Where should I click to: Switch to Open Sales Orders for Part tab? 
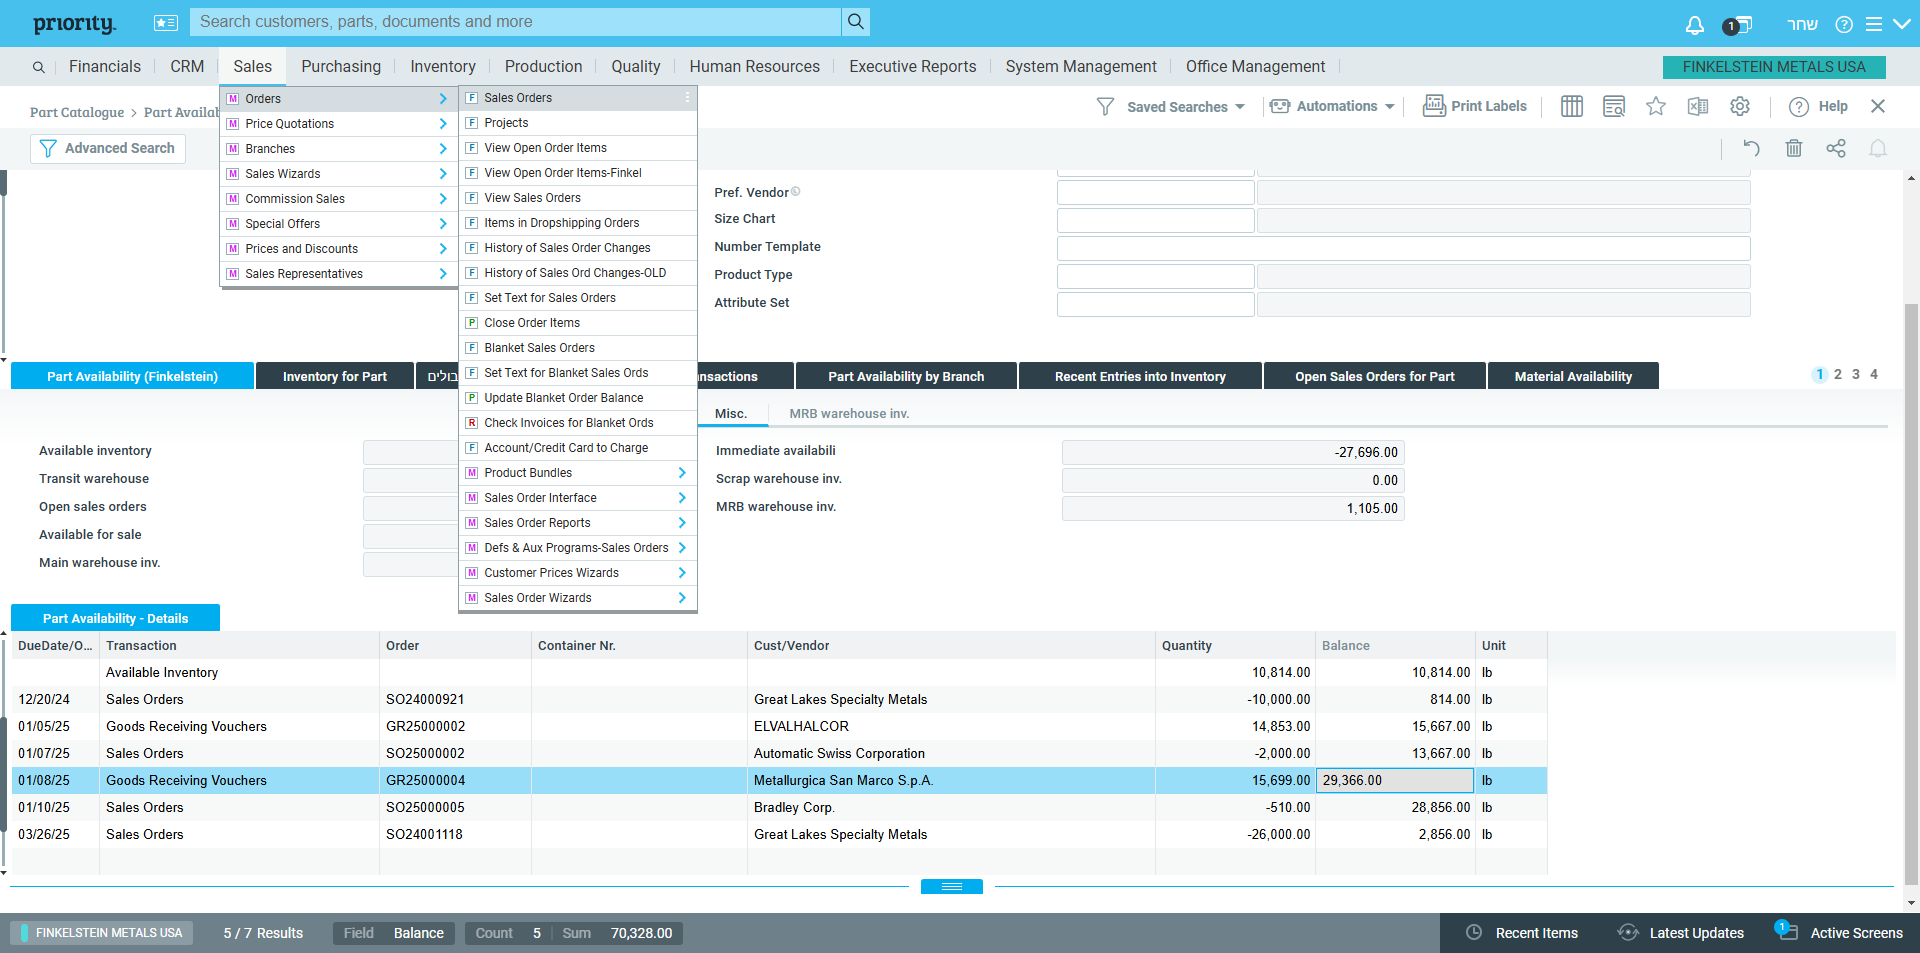pos(1375,376)
